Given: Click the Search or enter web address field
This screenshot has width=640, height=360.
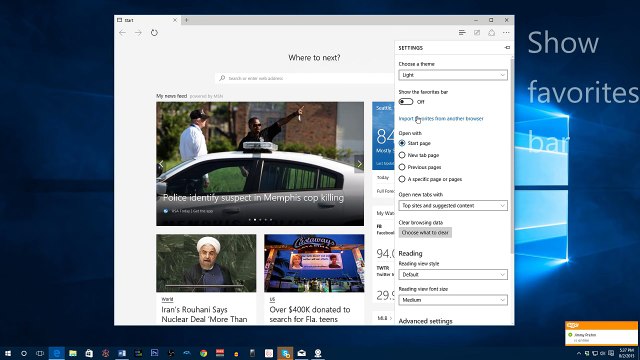Looking at the screenshot, I should (304, 78).
